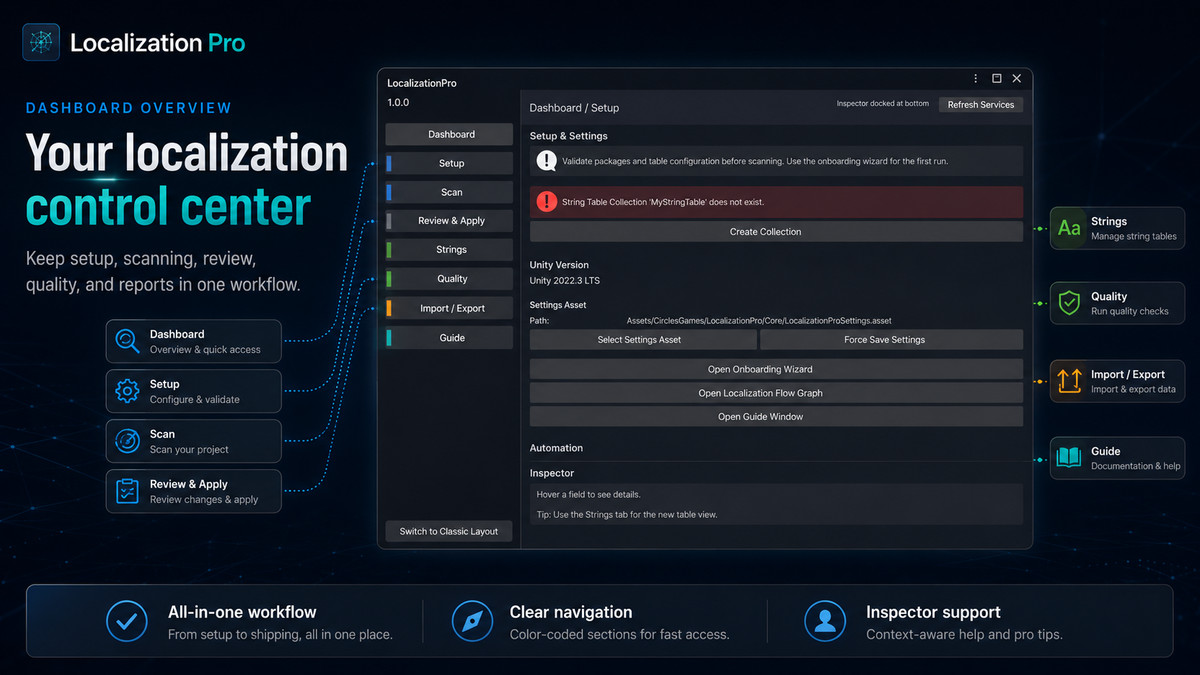Viewport: 1200px width, 675px height.
Task: Open the Dashboard tab in the sidebar
Action: (449, 134)
